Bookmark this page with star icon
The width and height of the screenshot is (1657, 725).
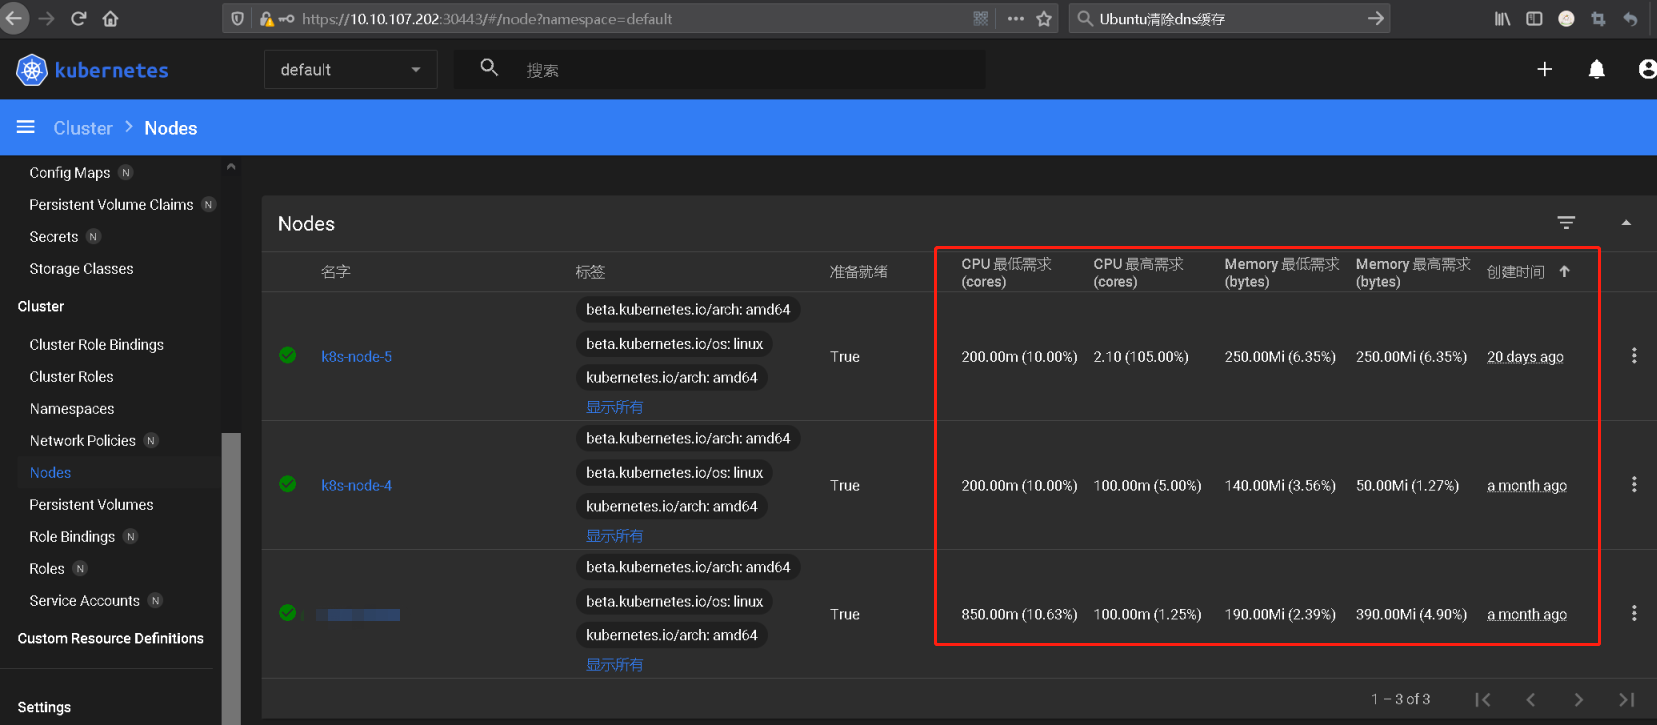tap(1044, 18)
